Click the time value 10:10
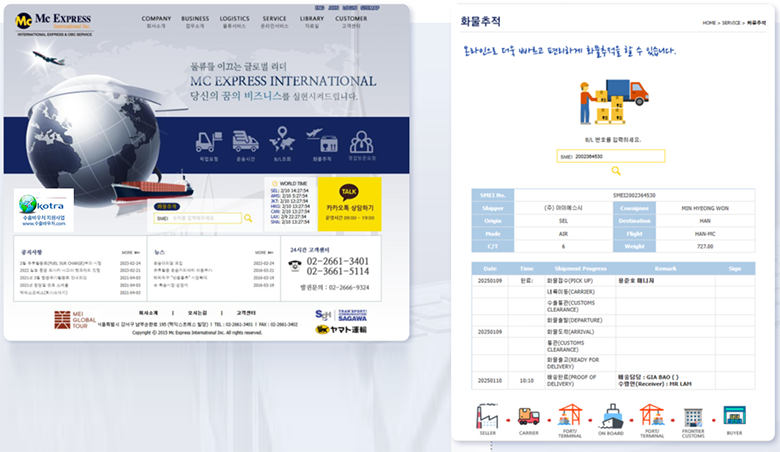780x452 pixels. (x=526, y=380)
